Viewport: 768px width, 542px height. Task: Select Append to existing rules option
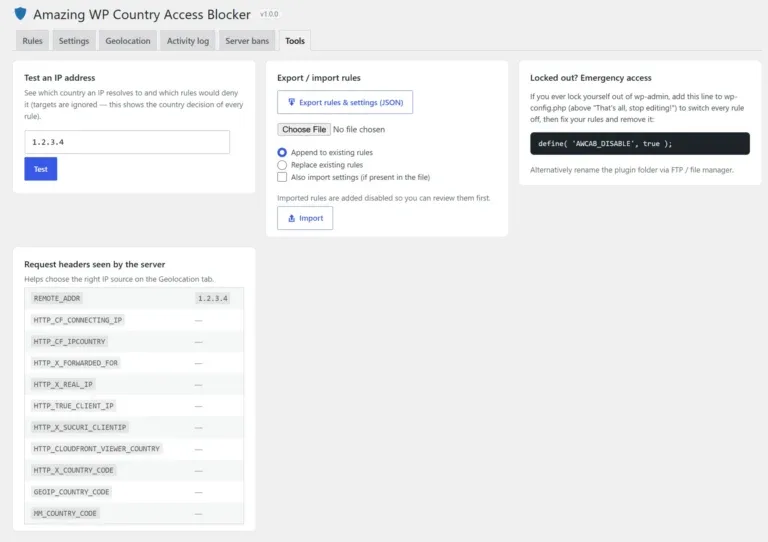282,153
